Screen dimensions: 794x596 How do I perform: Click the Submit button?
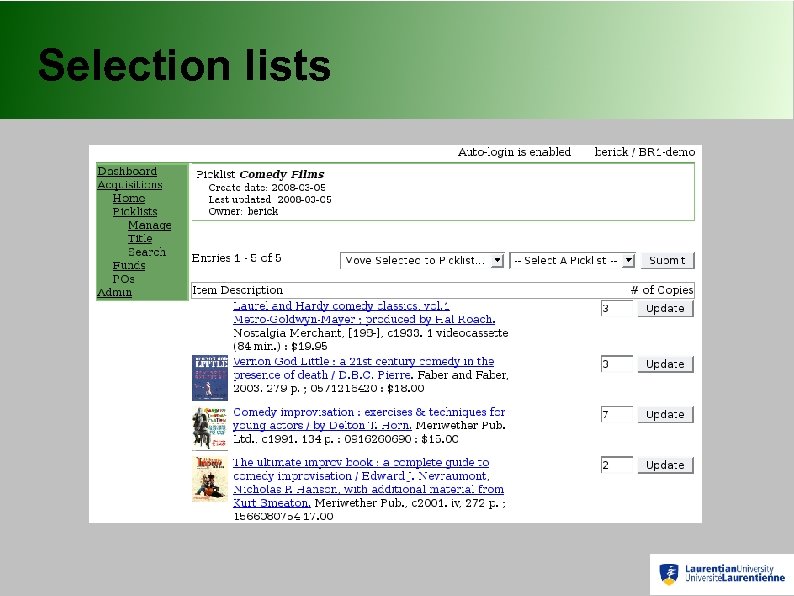(x=667, y=260)
